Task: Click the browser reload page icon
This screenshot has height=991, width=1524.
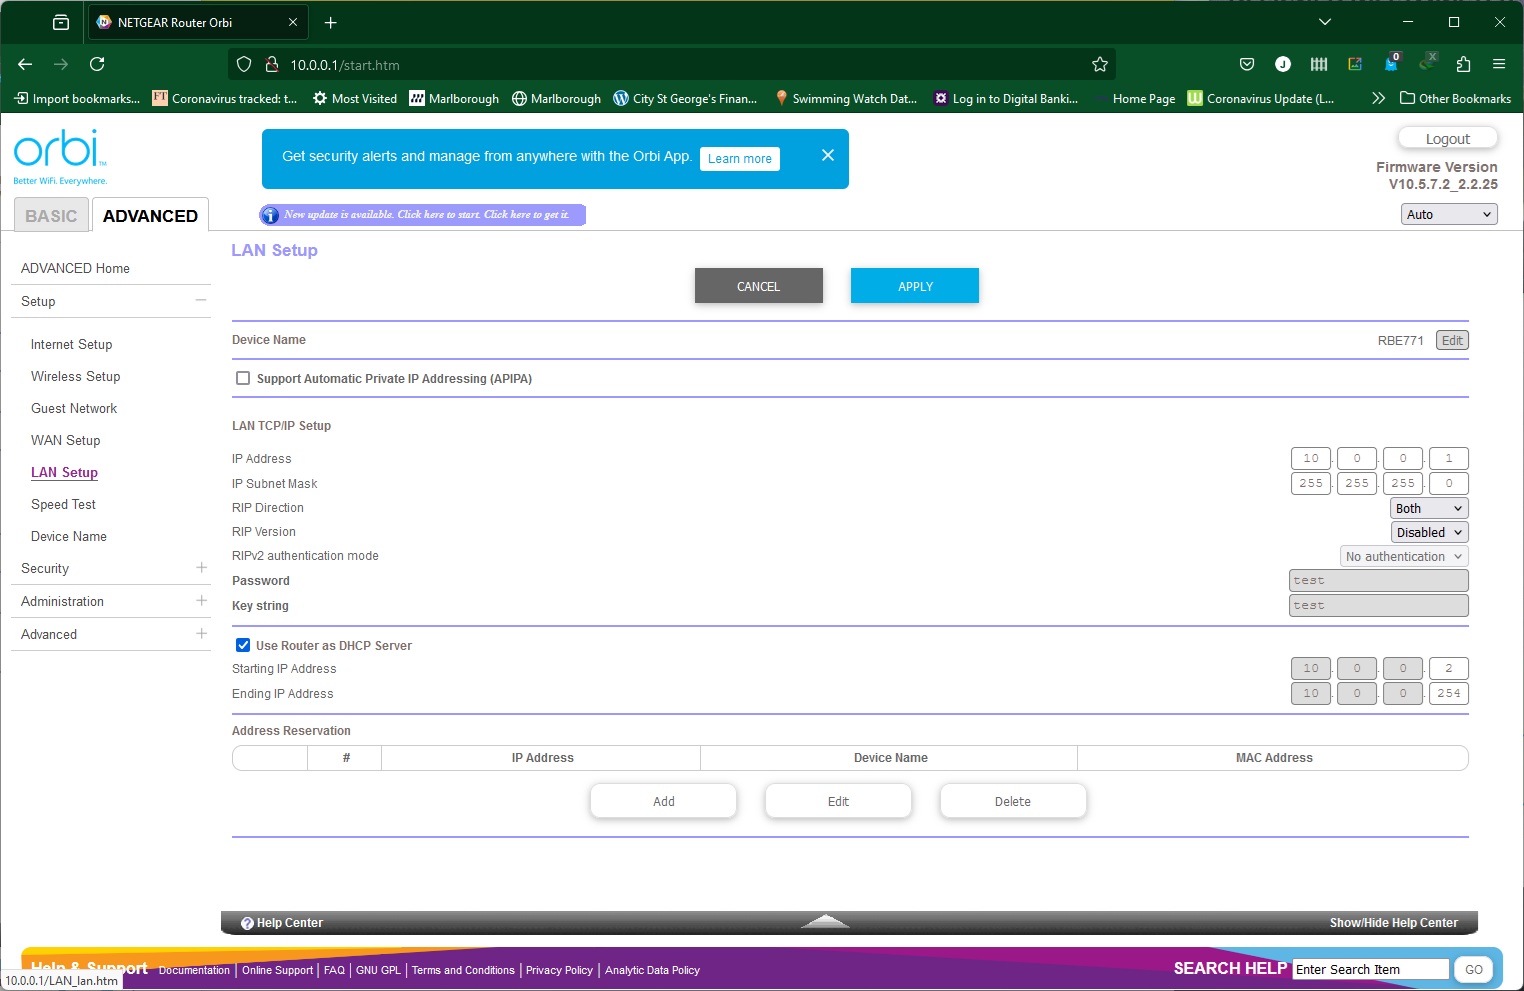Action: (97, 64)
